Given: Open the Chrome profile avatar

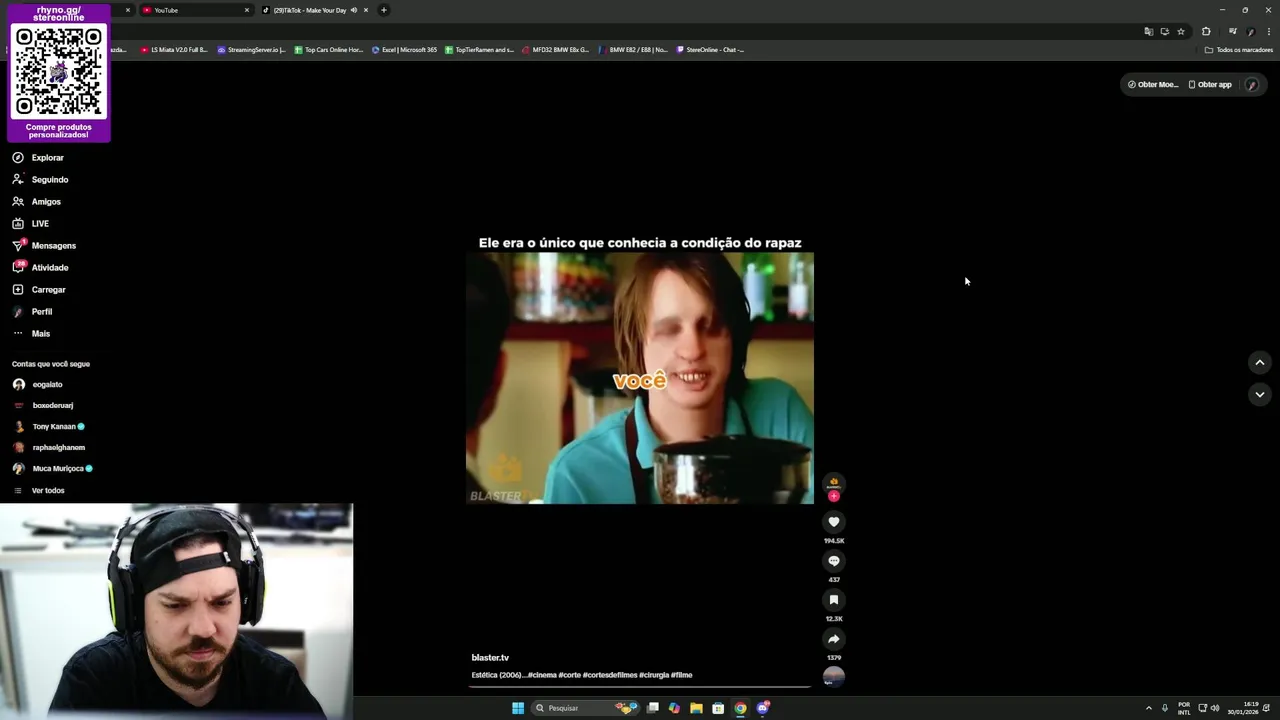Looking at the screenshot, I should click(1251, 32).
